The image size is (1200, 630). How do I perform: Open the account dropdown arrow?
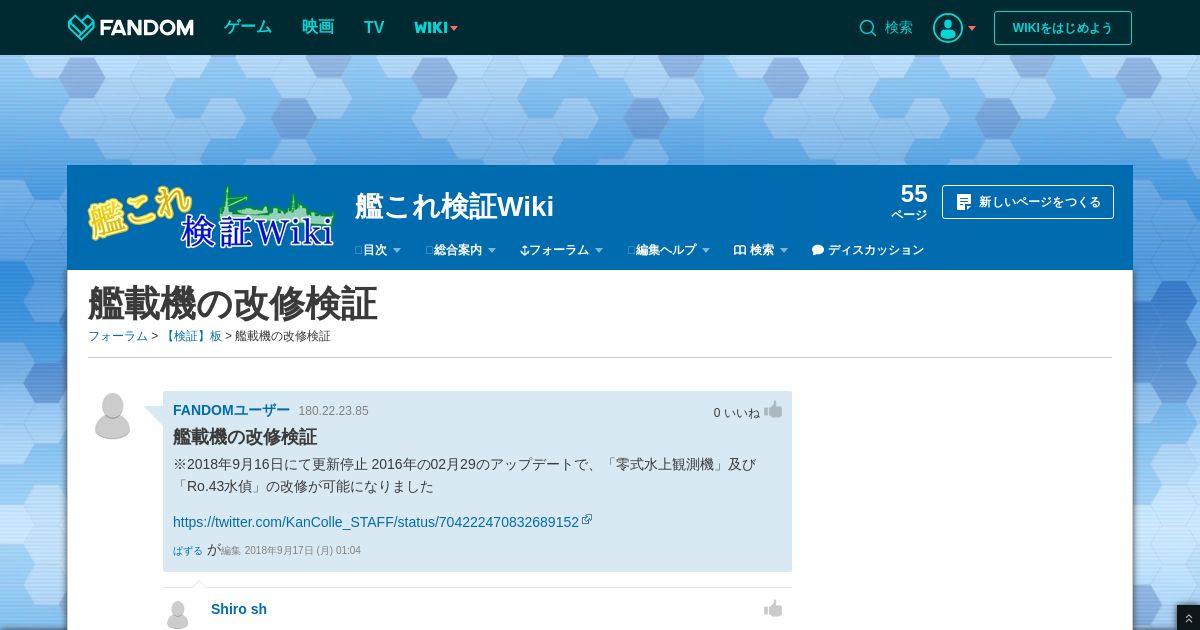972,28
